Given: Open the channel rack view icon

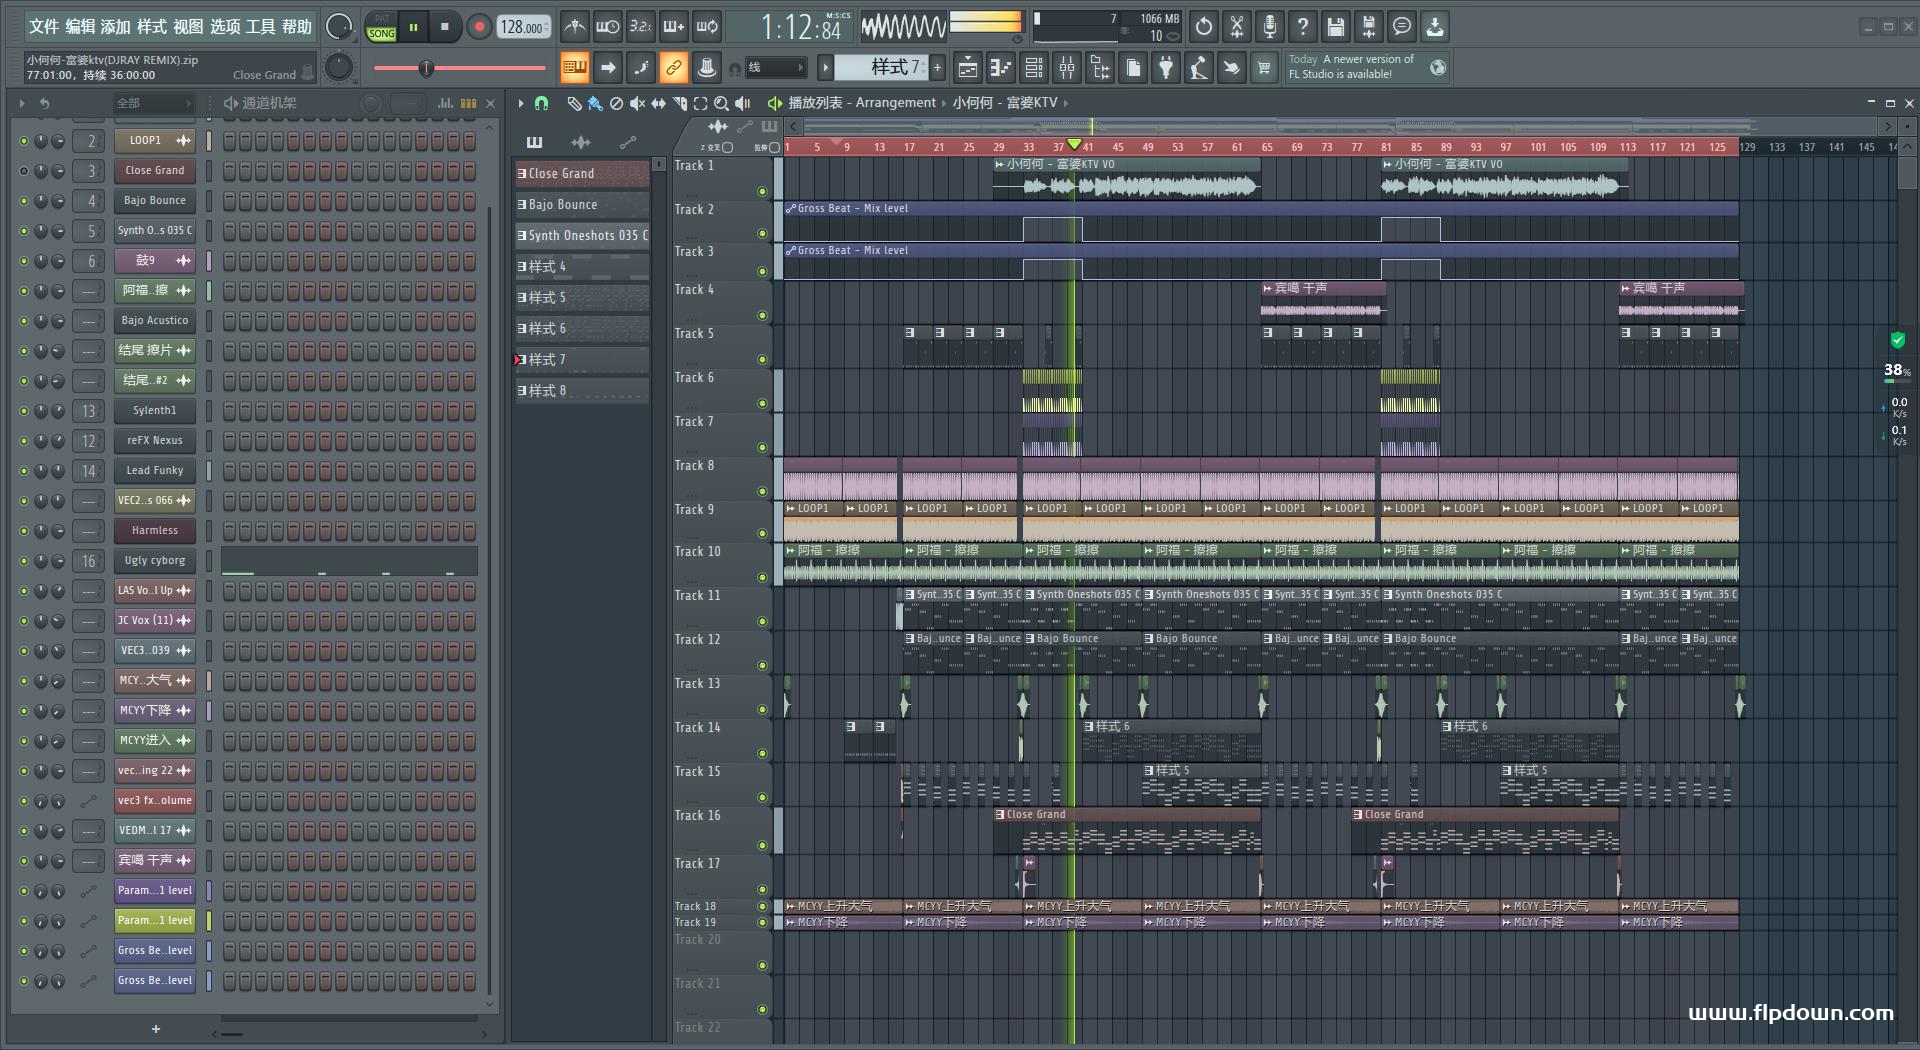Looking at the screenshot, I should [x=1034, y=68].
